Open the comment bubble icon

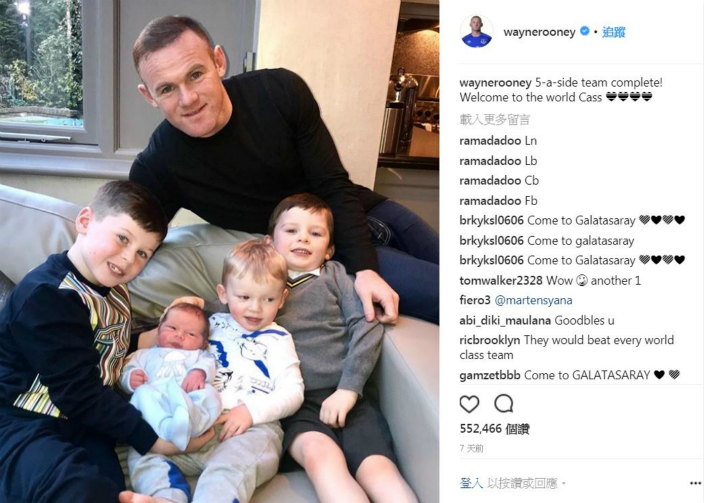[x=503, y=404]
